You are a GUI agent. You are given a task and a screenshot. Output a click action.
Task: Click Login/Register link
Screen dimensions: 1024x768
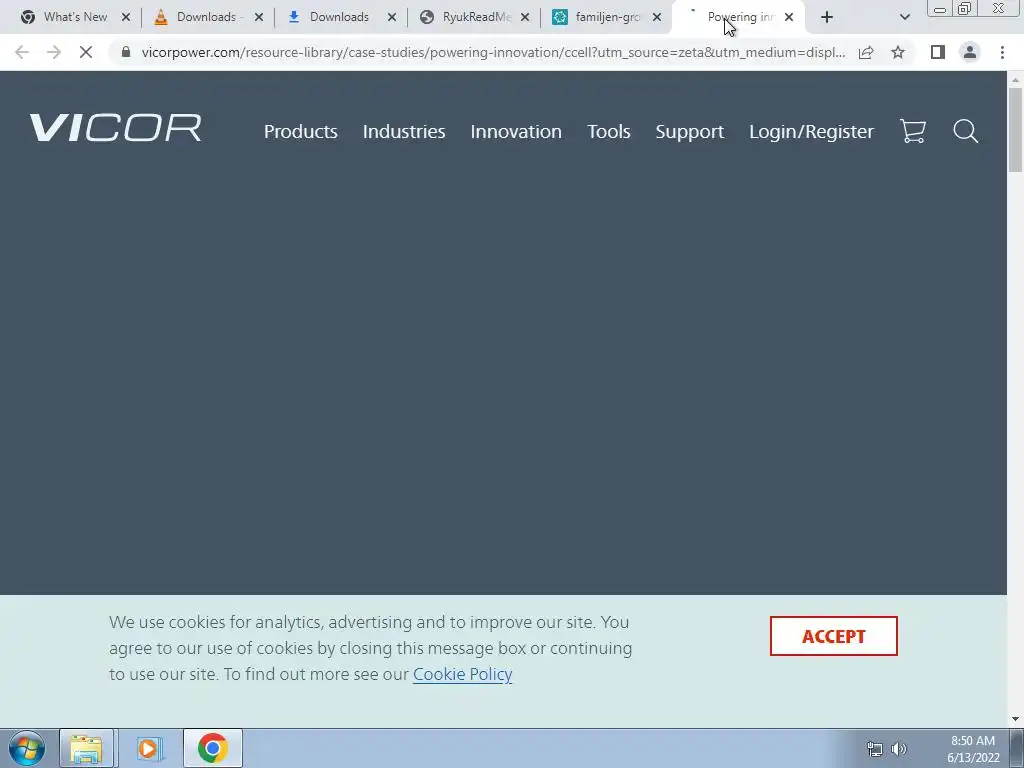pyautogui.click(x=811, y=131)
